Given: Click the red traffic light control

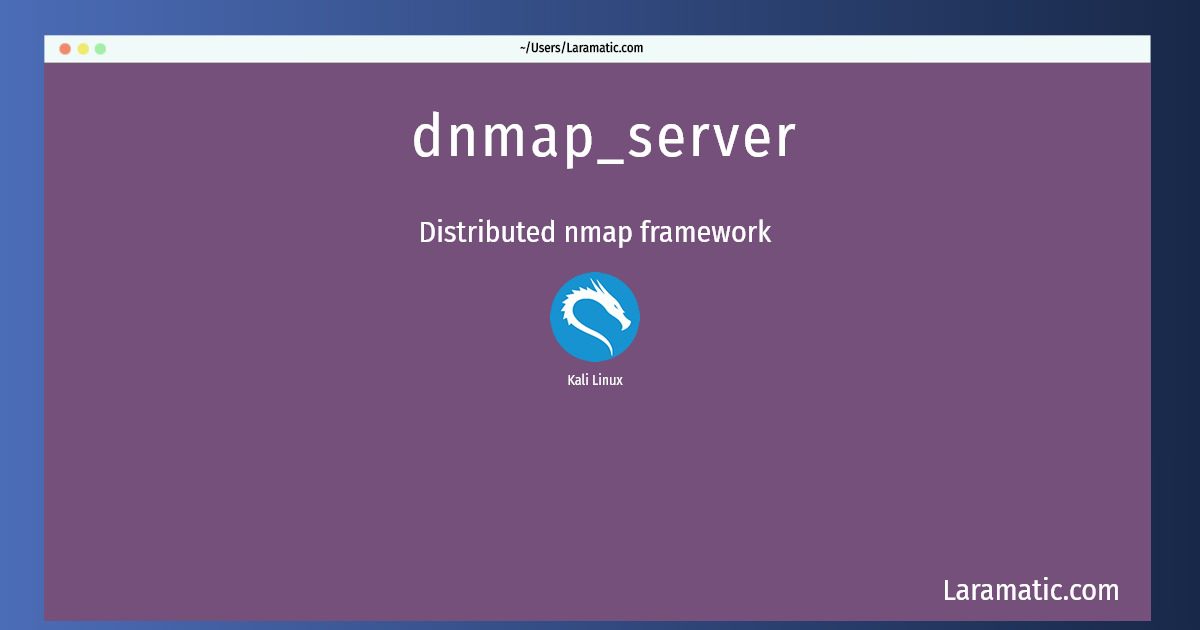Looking at the screenshot, I should pos(64,46).
